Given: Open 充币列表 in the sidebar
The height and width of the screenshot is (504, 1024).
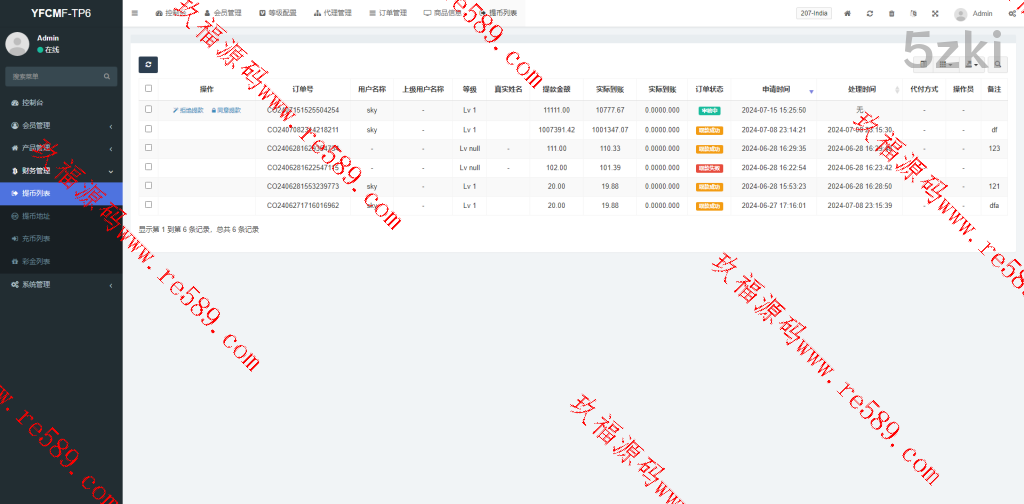Looking at the screenshot, I should point(36,239).
